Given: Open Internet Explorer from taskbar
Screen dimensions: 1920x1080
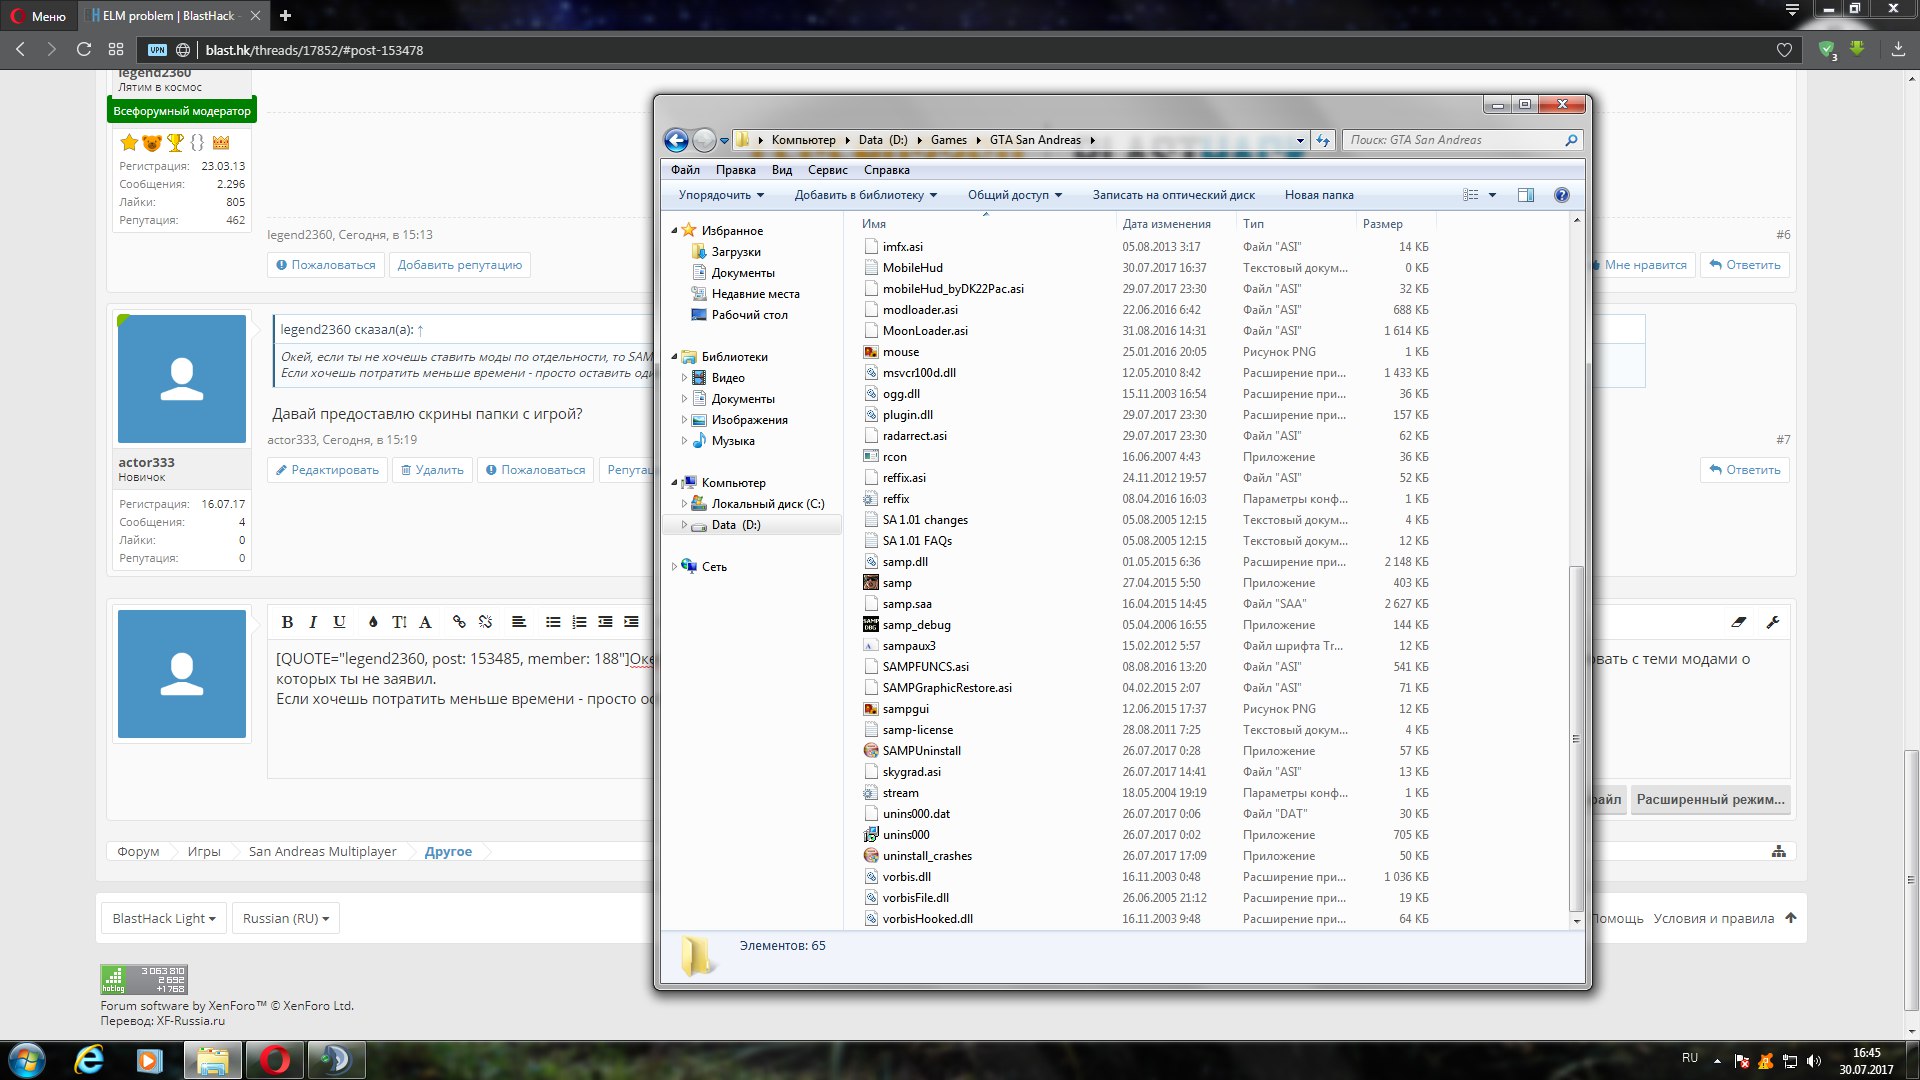Looking at the screenshot, I should coord(89,1060).
